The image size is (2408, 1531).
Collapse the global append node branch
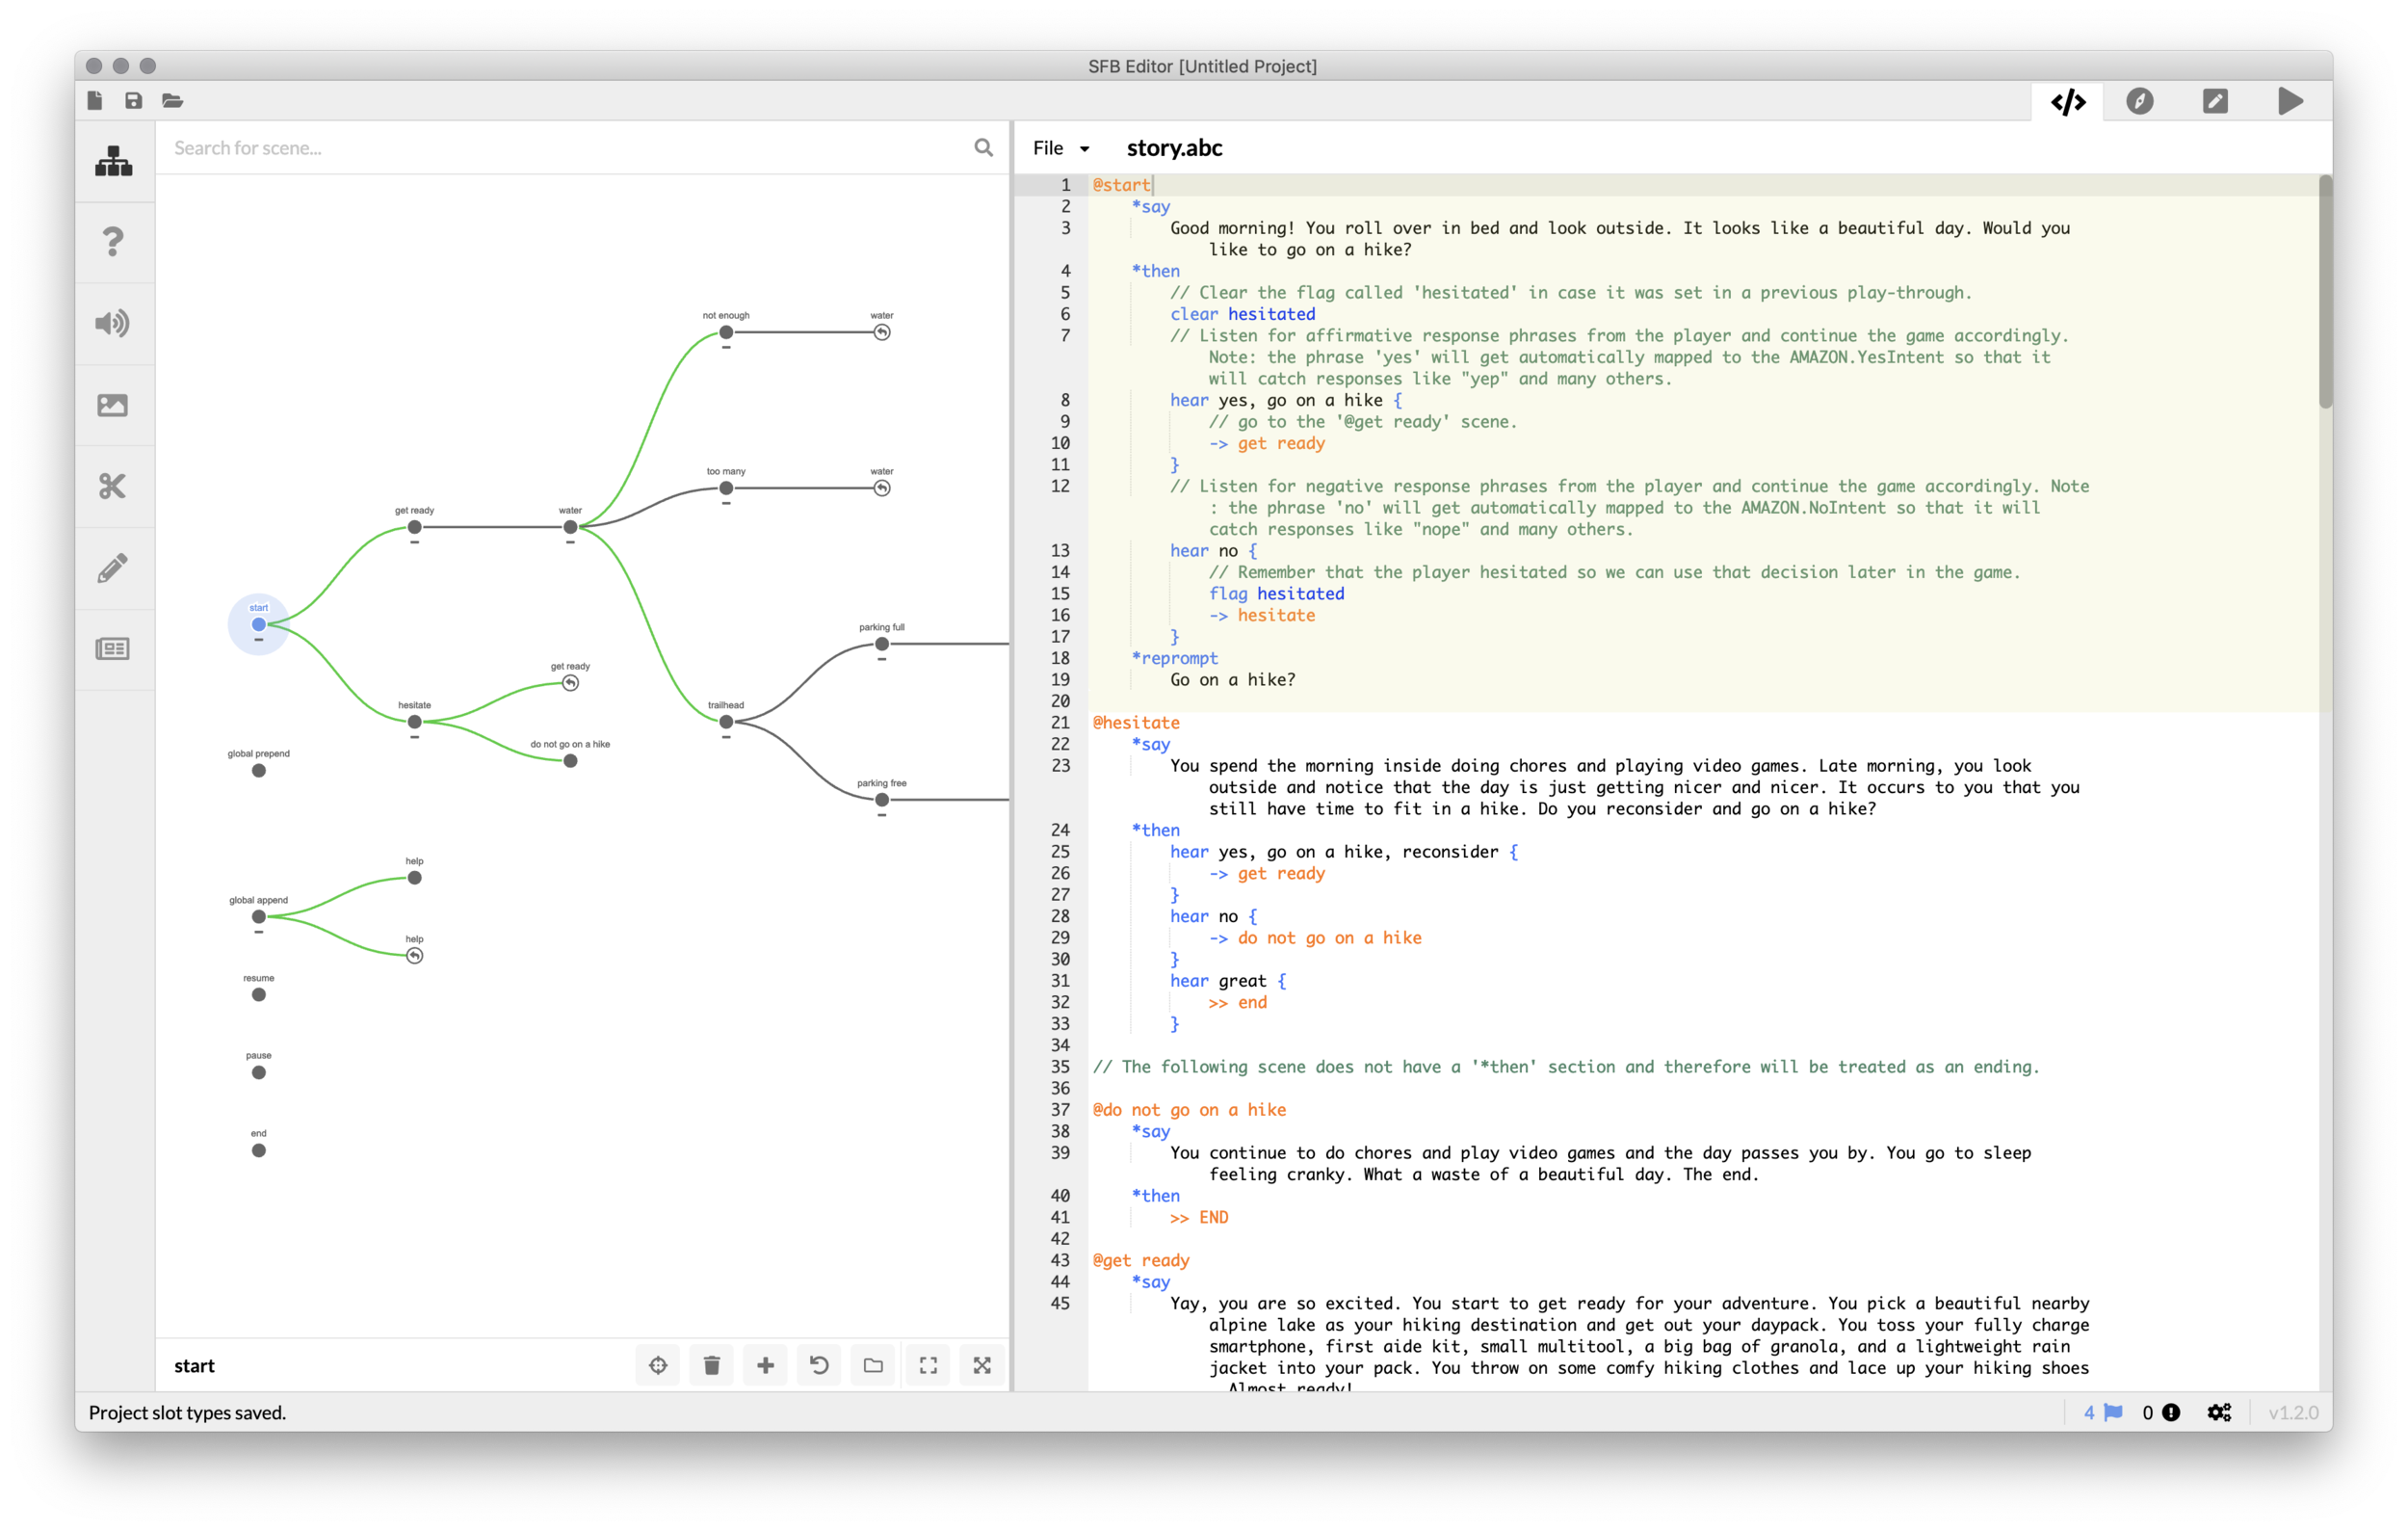coord(258,932)
